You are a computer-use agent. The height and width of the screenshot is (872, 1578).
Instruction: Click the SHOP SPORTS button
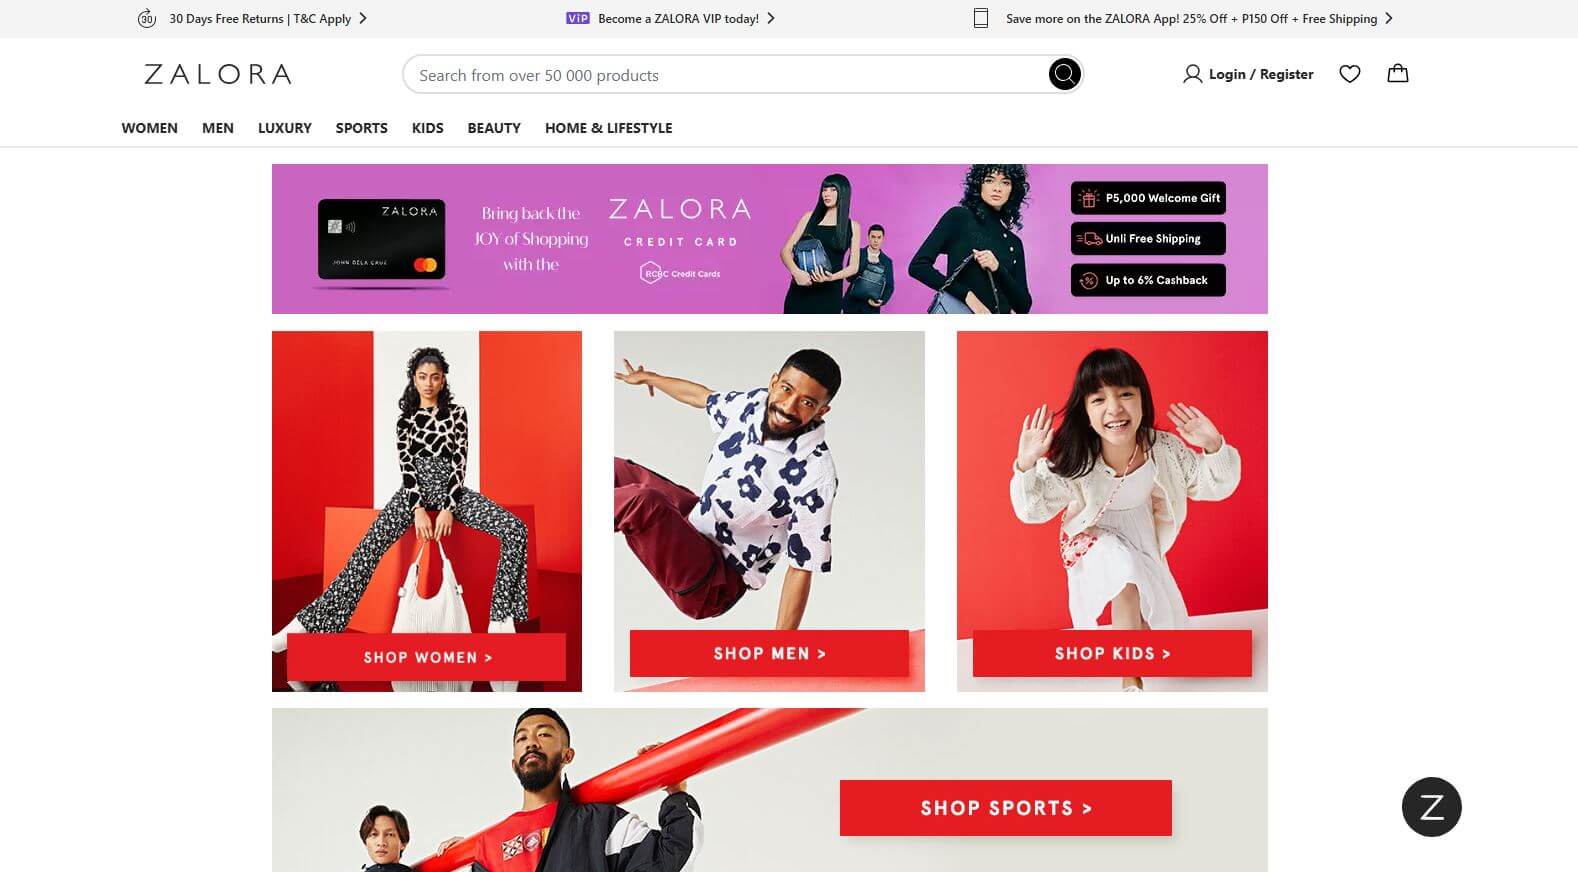coord(1006,808)
